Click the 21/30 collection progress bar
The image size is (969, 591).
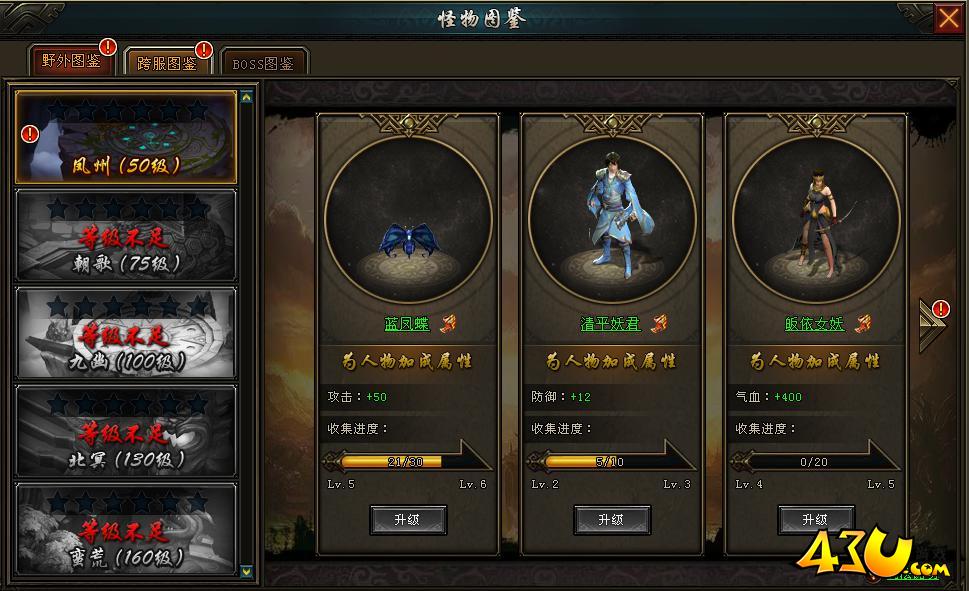(x=407, y=461)
